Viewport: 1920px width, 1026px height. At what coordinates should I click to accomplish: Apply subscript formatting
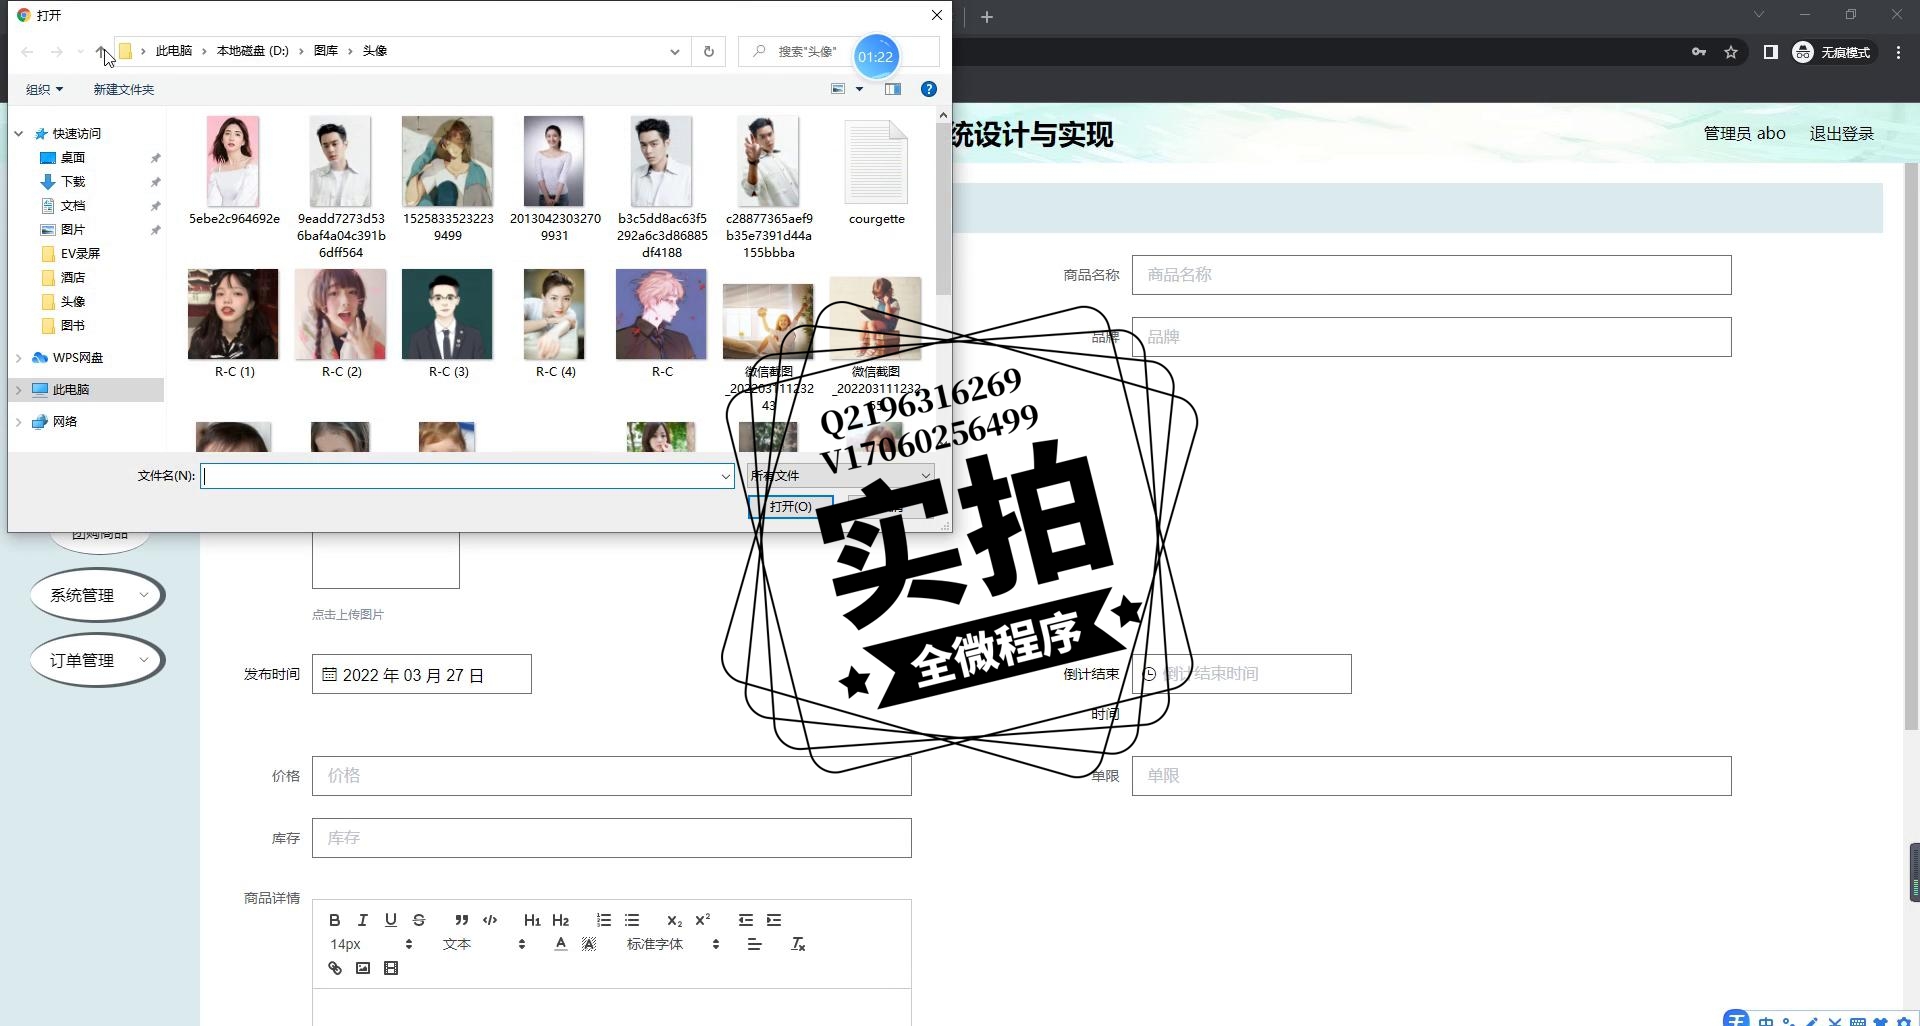(674, 920)
